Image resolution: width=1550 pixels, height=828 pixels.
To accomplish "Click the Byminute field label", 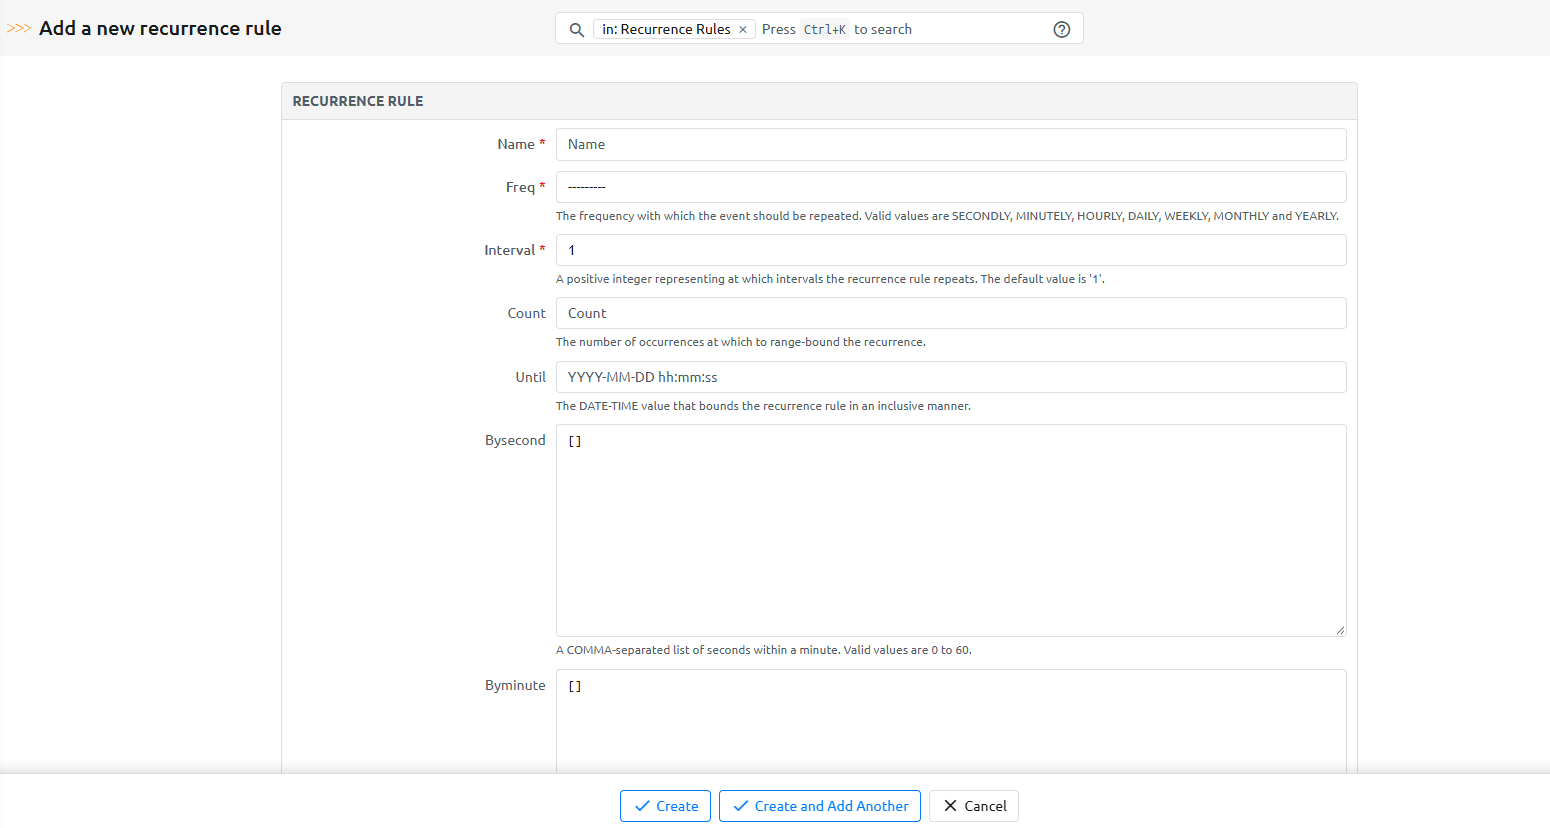I will pos(516,685).
